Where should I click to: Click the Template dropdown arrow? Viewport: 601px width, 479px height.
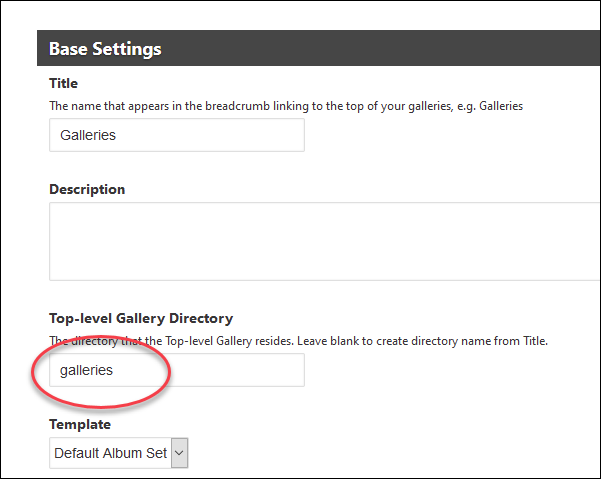(179, 453)
